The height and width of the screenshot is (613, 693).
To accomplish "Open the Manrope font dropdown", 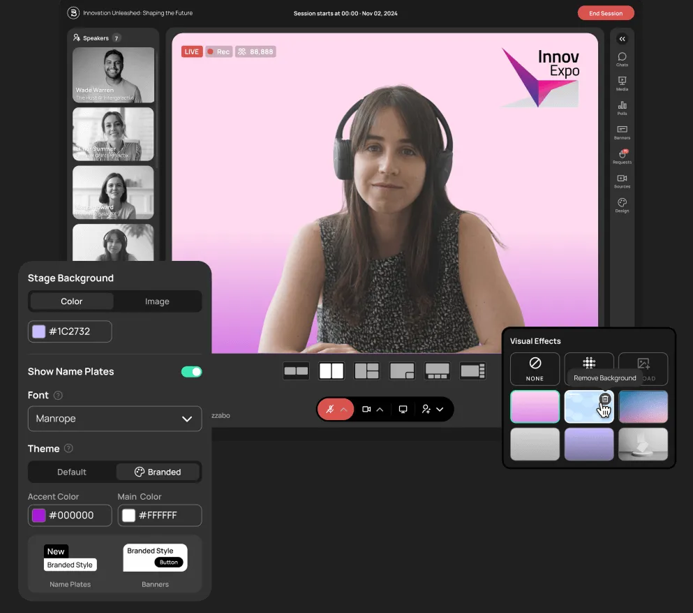I will pos(115,419).
